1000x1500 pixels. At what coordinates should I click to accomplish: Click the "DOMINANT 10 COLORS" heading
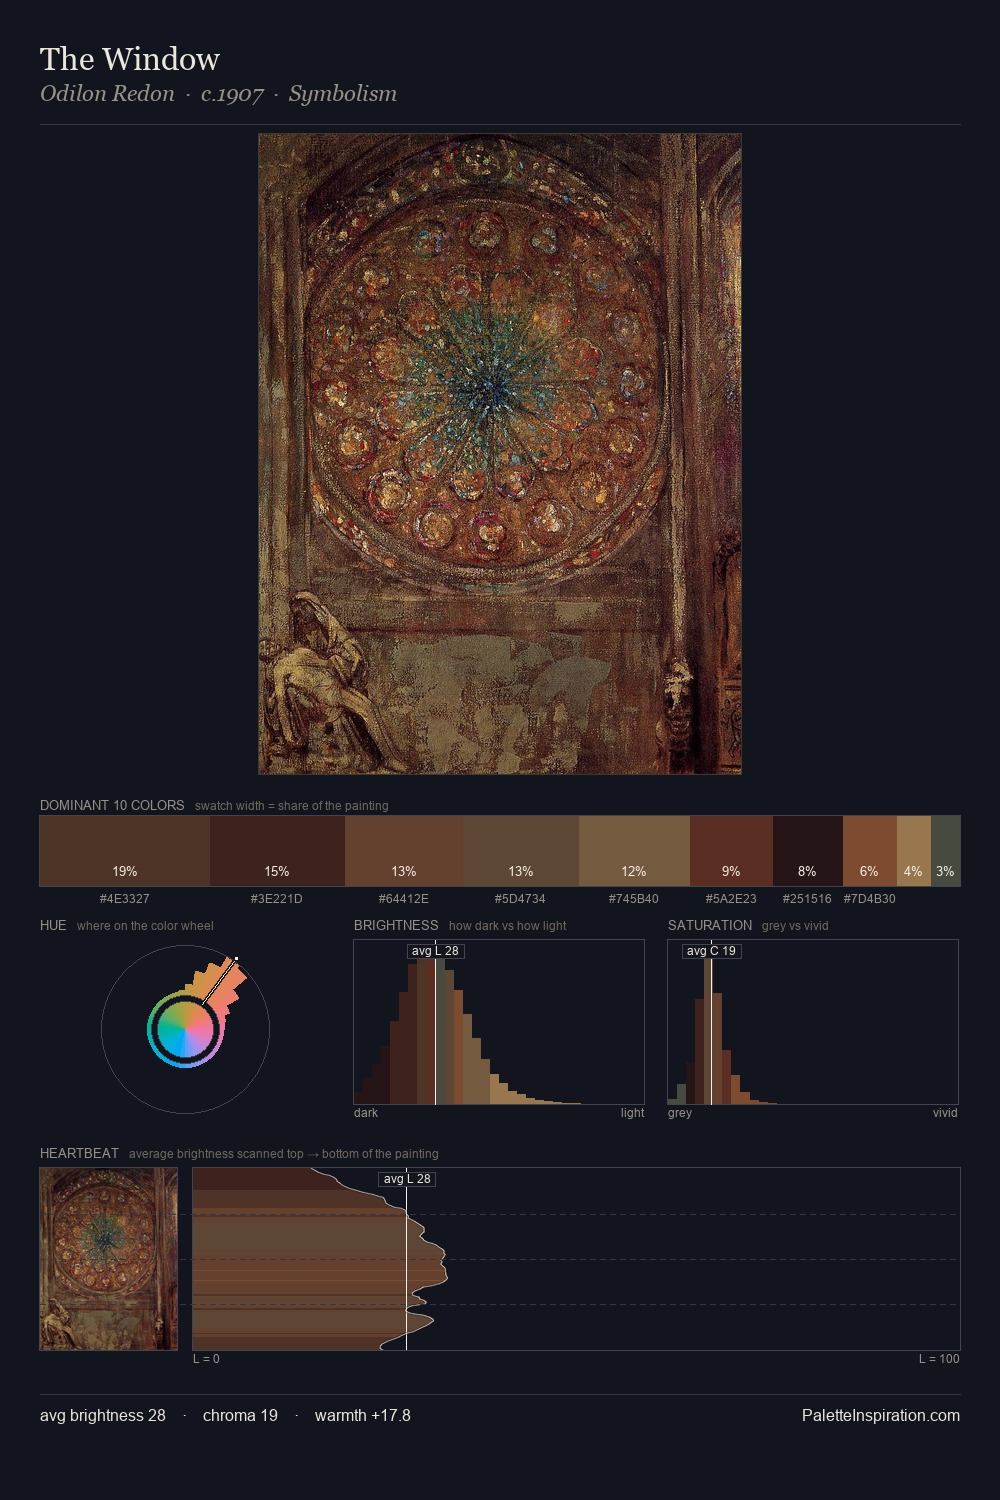click(112, 805)
